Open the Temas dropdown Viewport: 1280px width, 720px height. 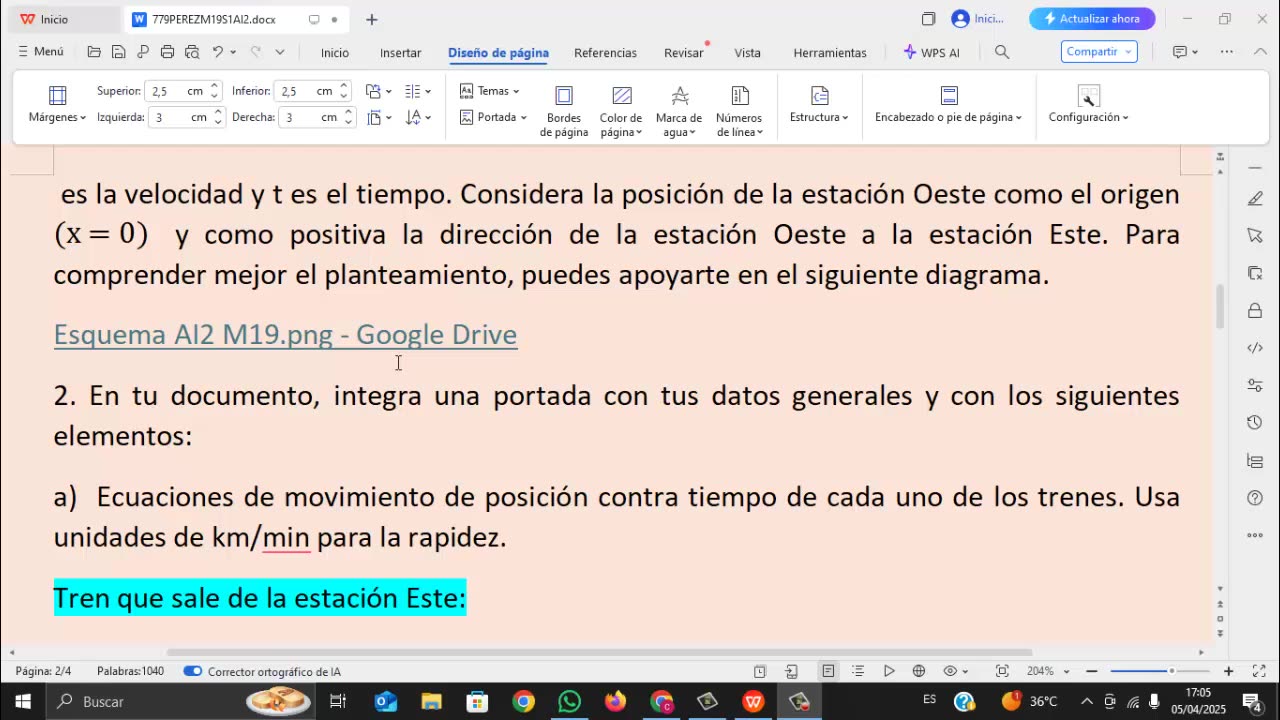pos(490,91)
